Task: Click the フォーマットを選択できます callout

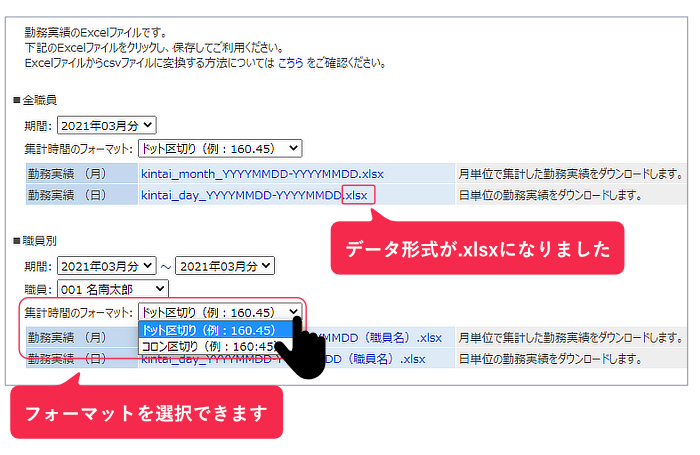Action: pyautogui.click(x=146, y=412)
